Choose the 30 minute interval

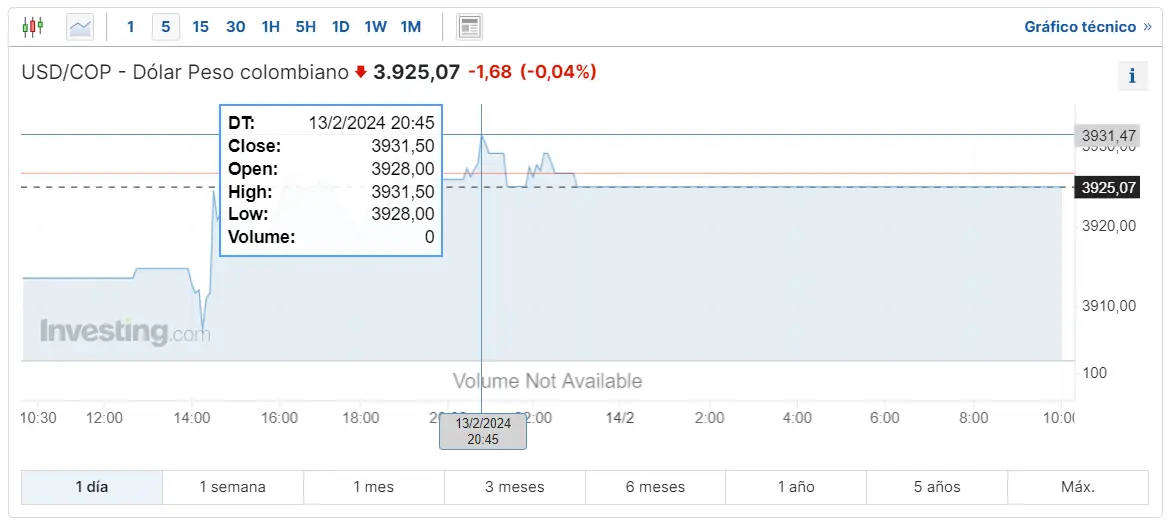(236, 27)
